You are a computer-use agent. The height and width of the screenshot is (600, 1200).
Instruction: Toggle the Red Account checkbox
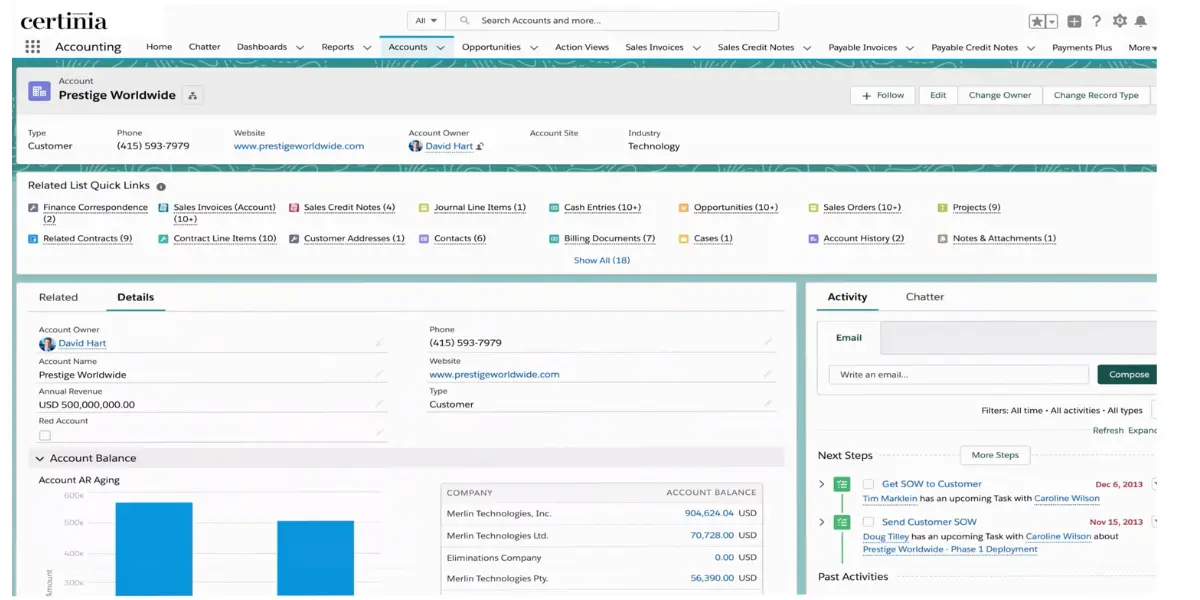coord(45,436)
